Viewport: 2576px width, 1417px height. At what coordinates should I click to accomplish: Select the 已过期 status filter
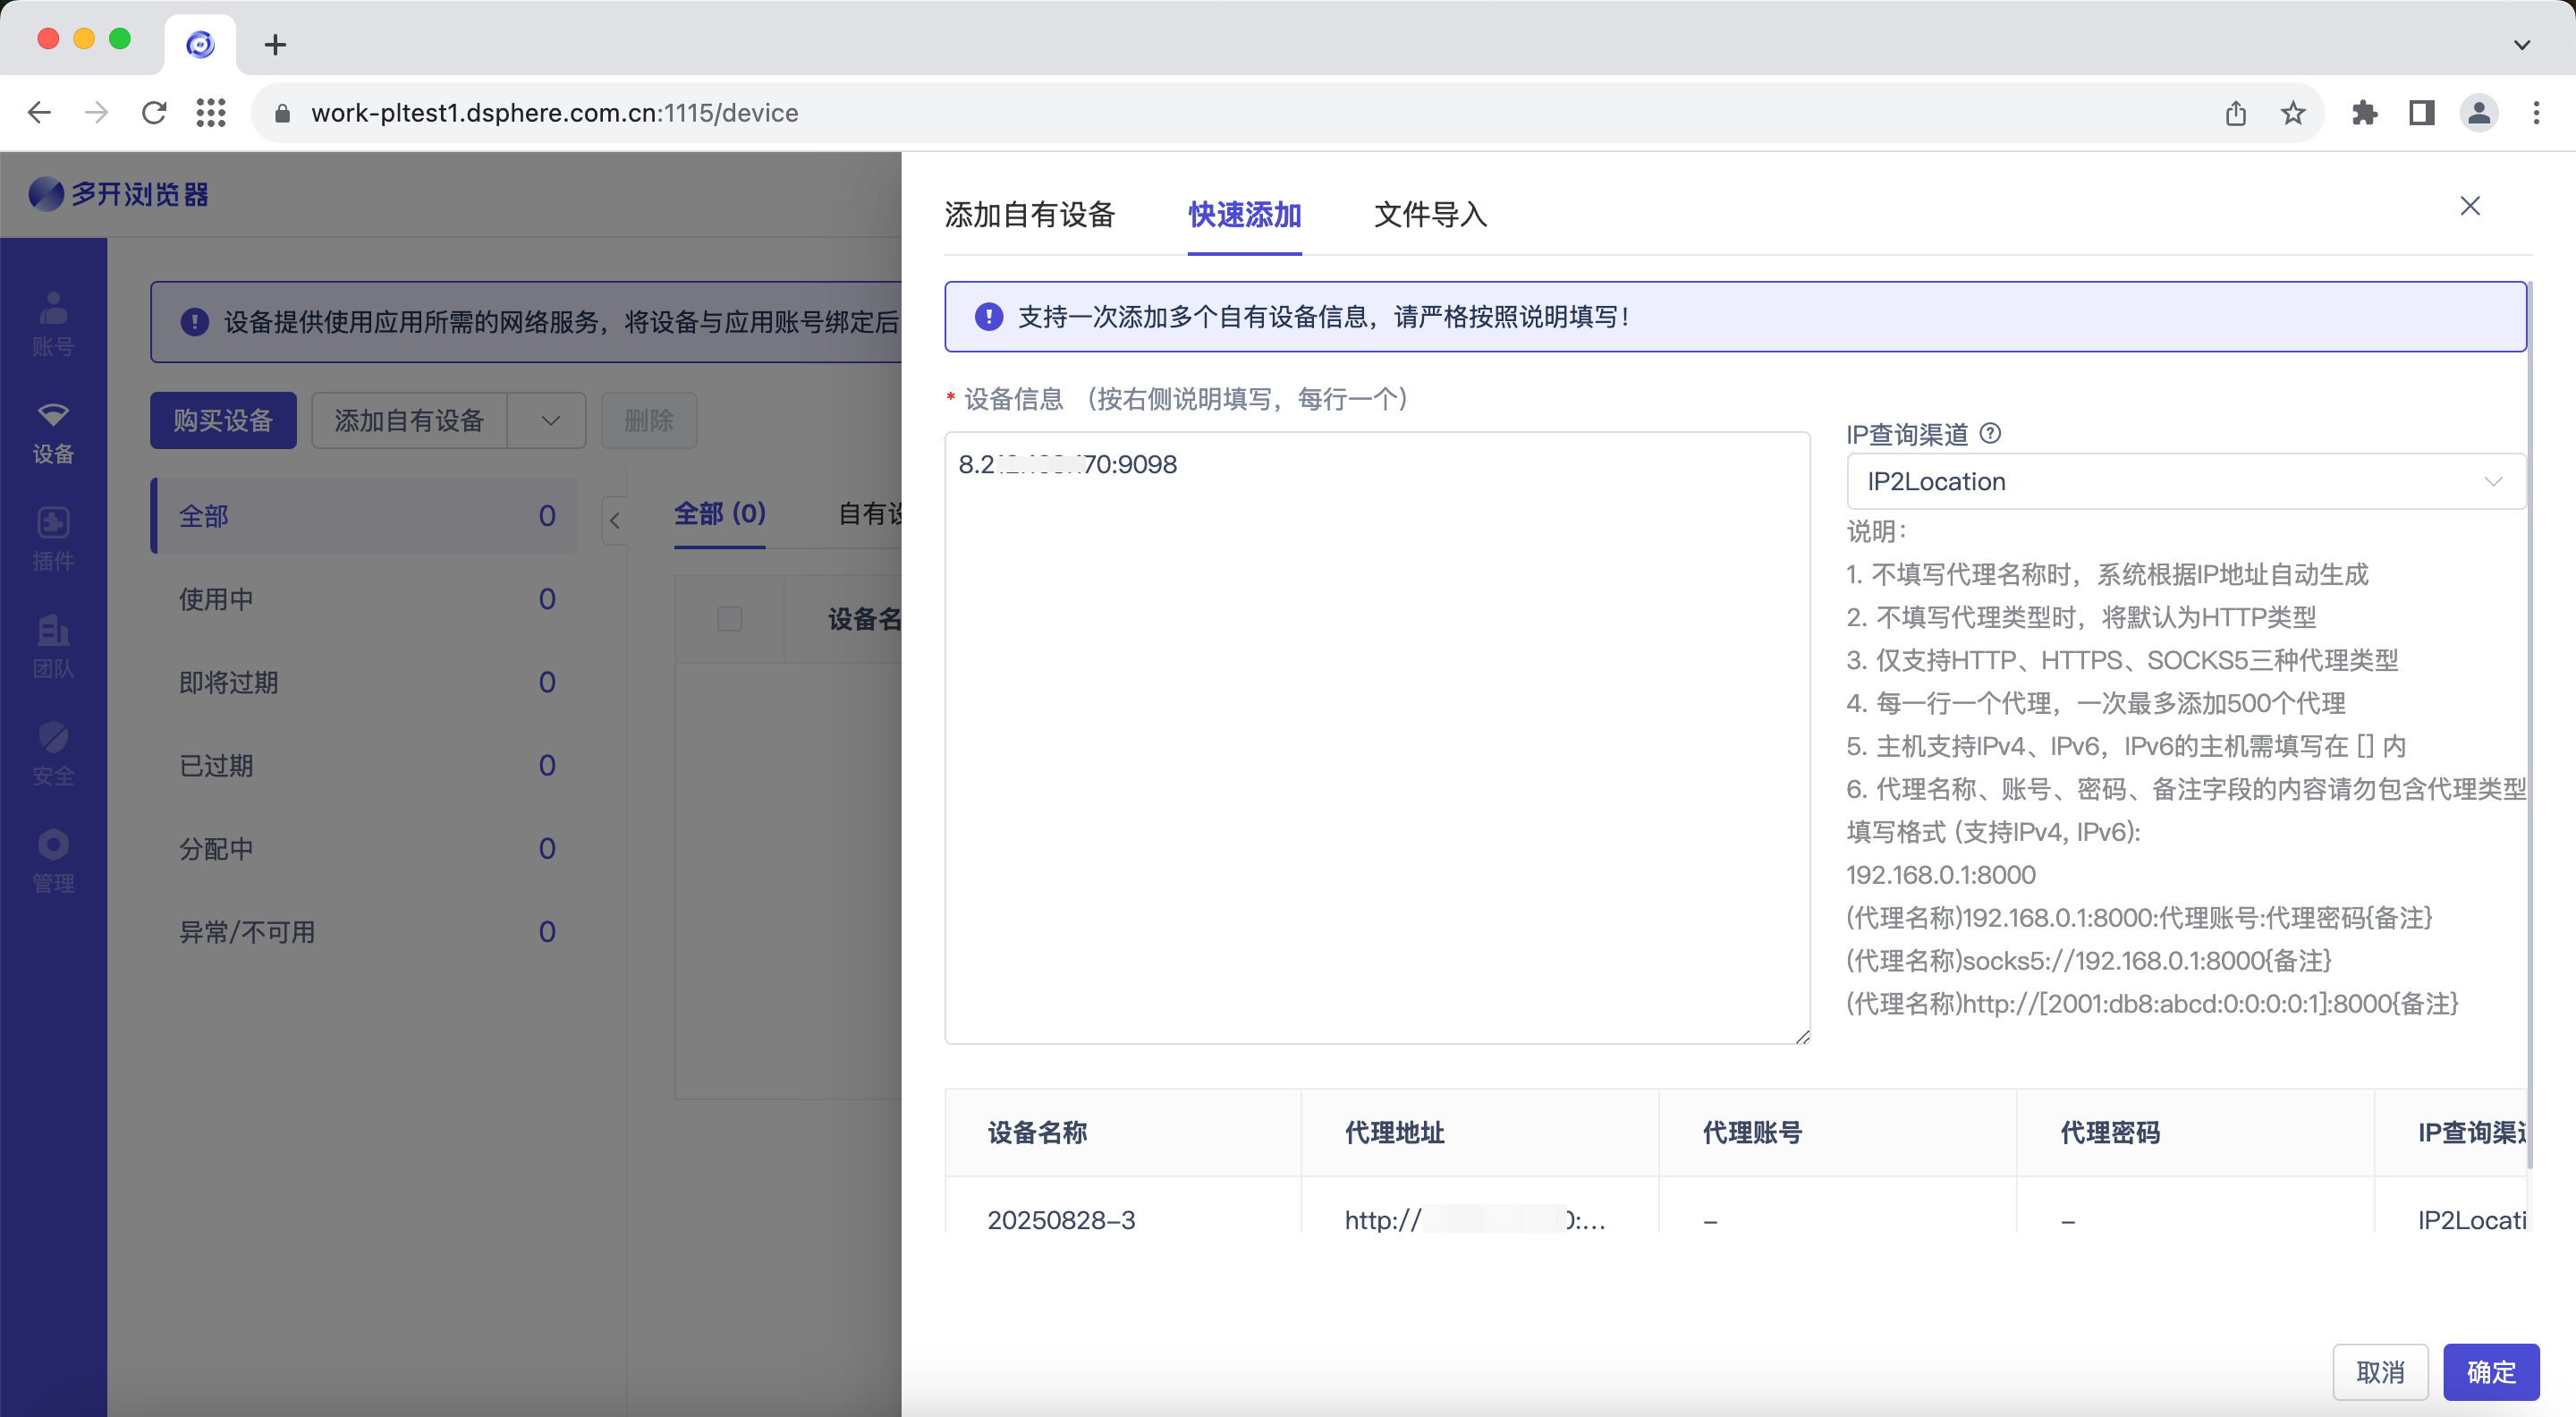(365, 765)
